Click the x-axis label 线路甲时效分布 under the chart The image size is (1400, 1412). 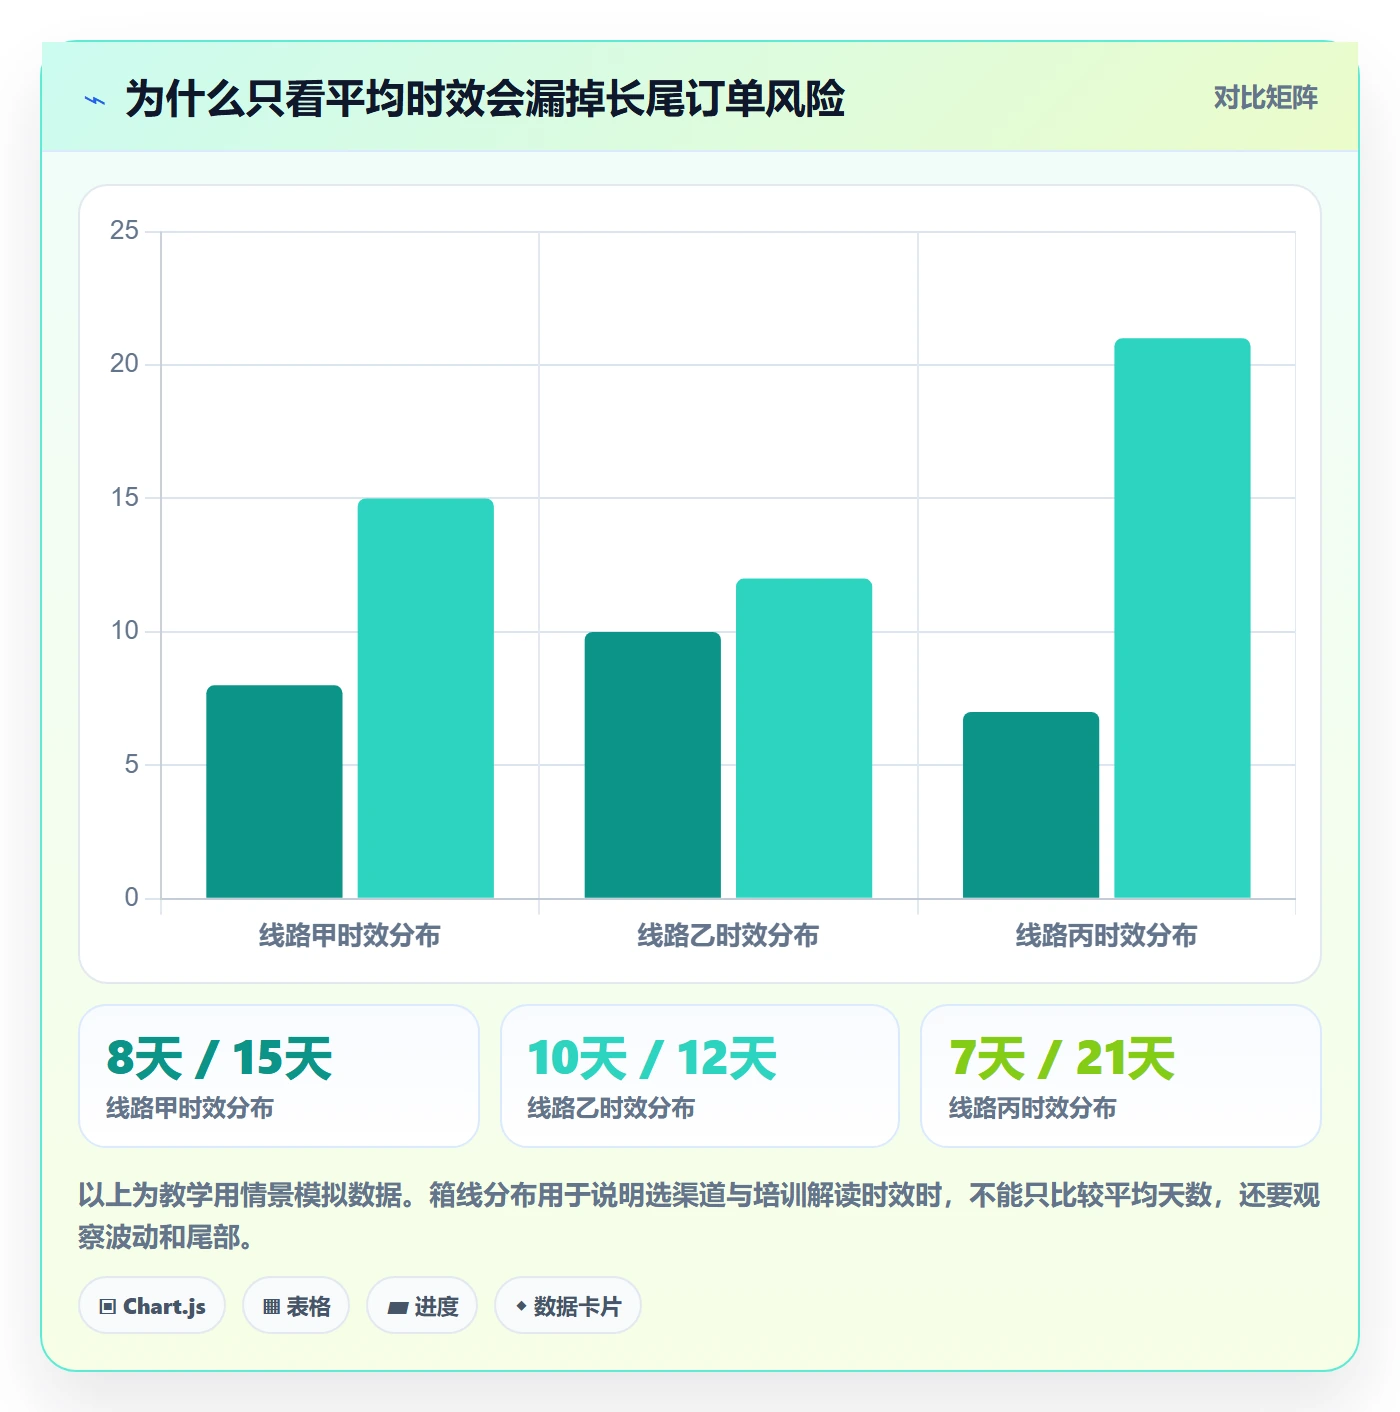pos(350,936)
